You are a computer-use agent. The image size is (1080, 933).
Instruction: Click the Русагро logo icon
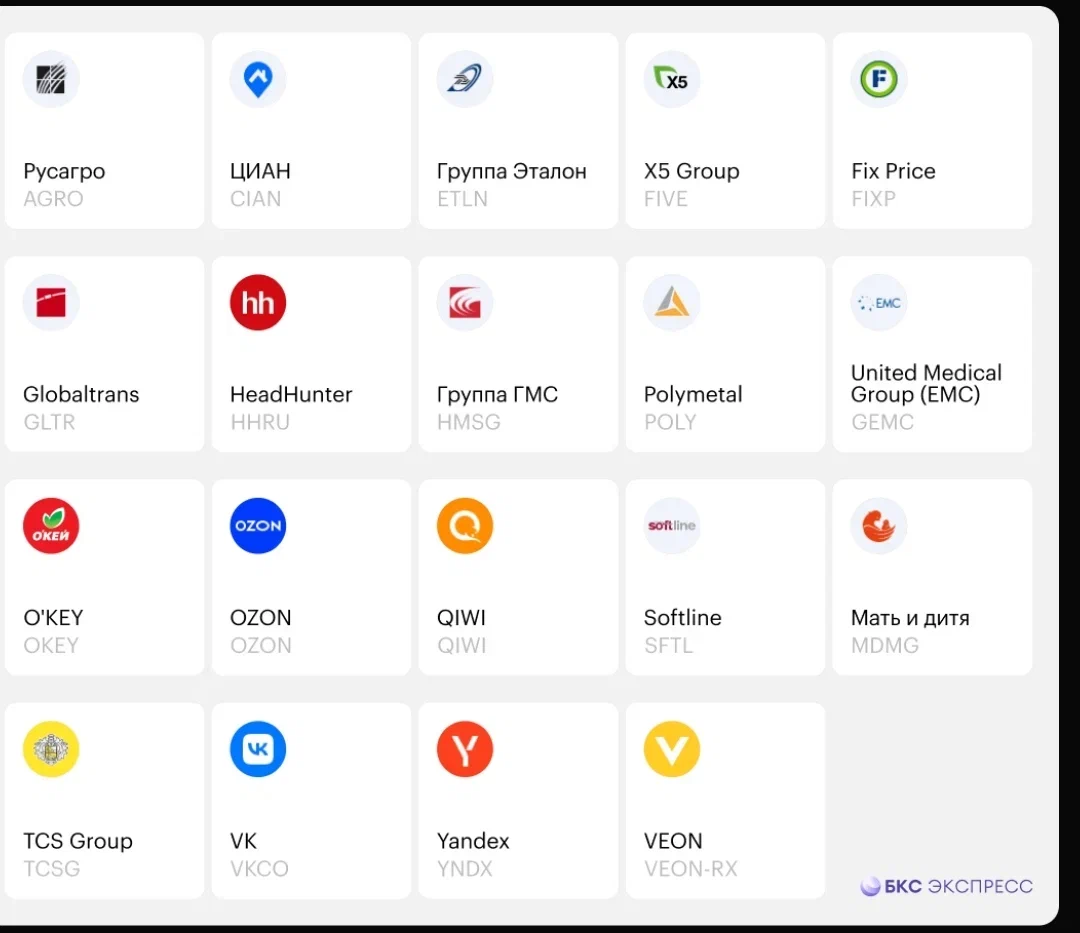click(51, 79)
